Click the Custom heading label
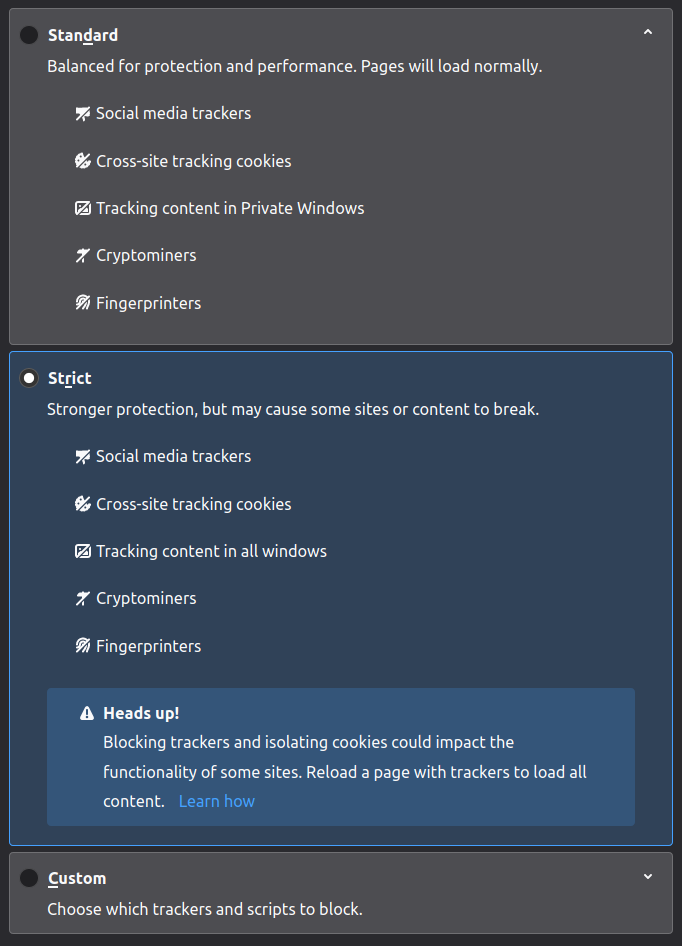This screenshot has width=682, height=946. pyautogui.click(x=77, y=878)
